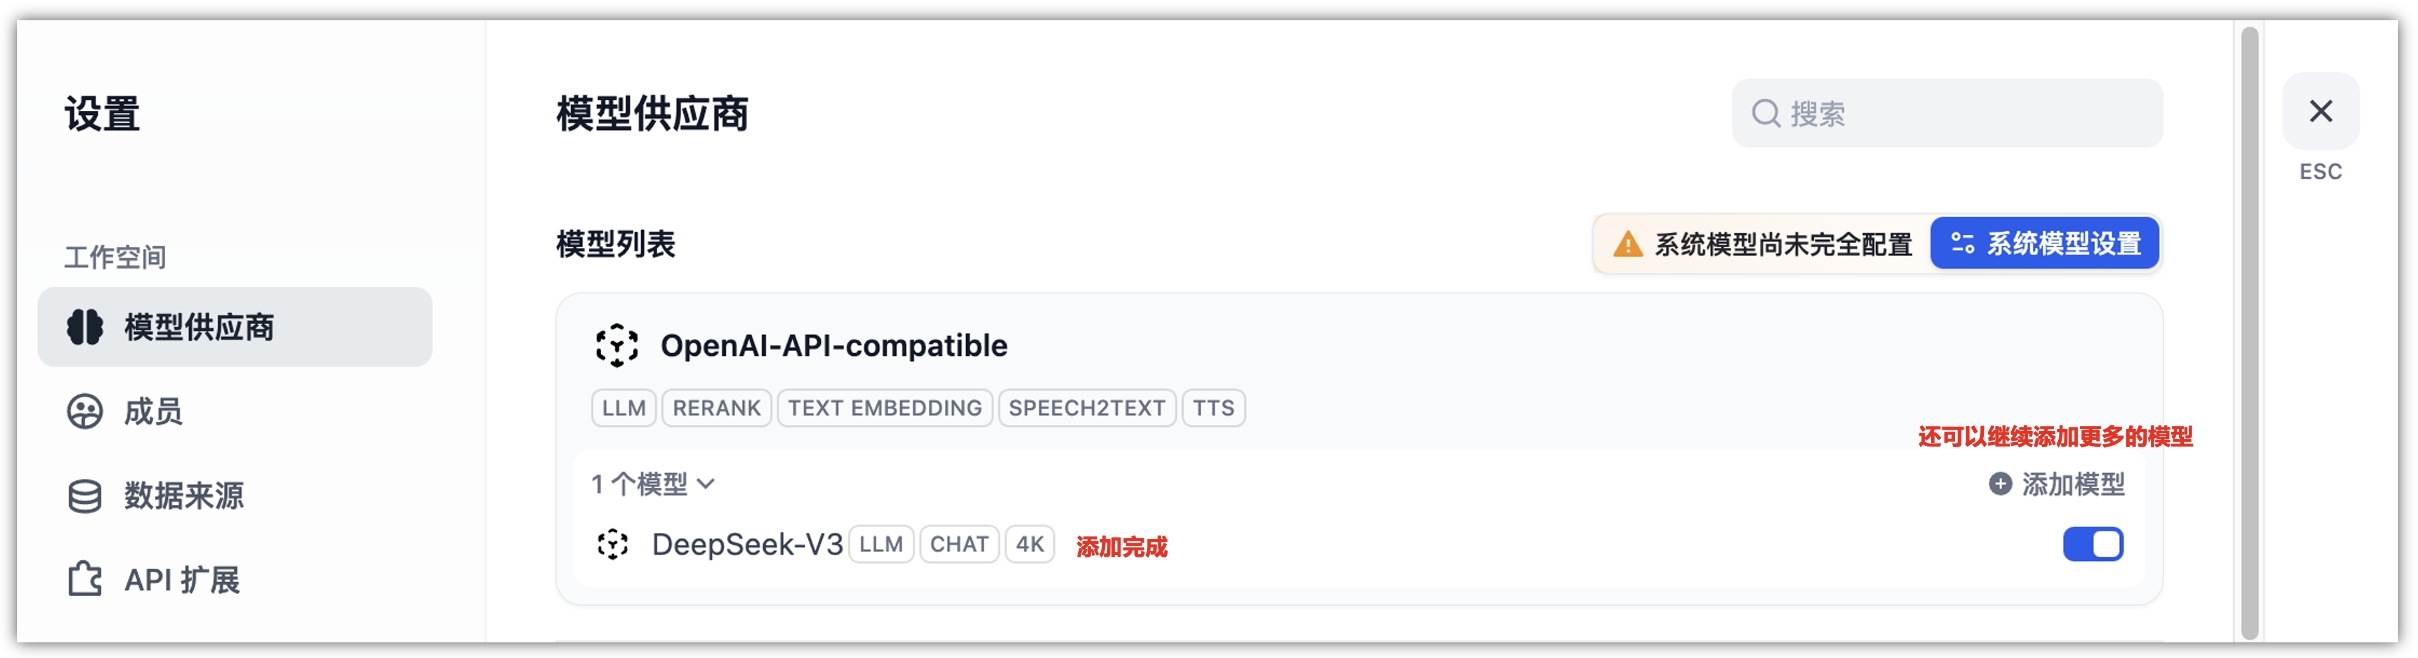Click the 成员 members face icon
Viewport: 2418px width, 658px height.
(85, 412)
